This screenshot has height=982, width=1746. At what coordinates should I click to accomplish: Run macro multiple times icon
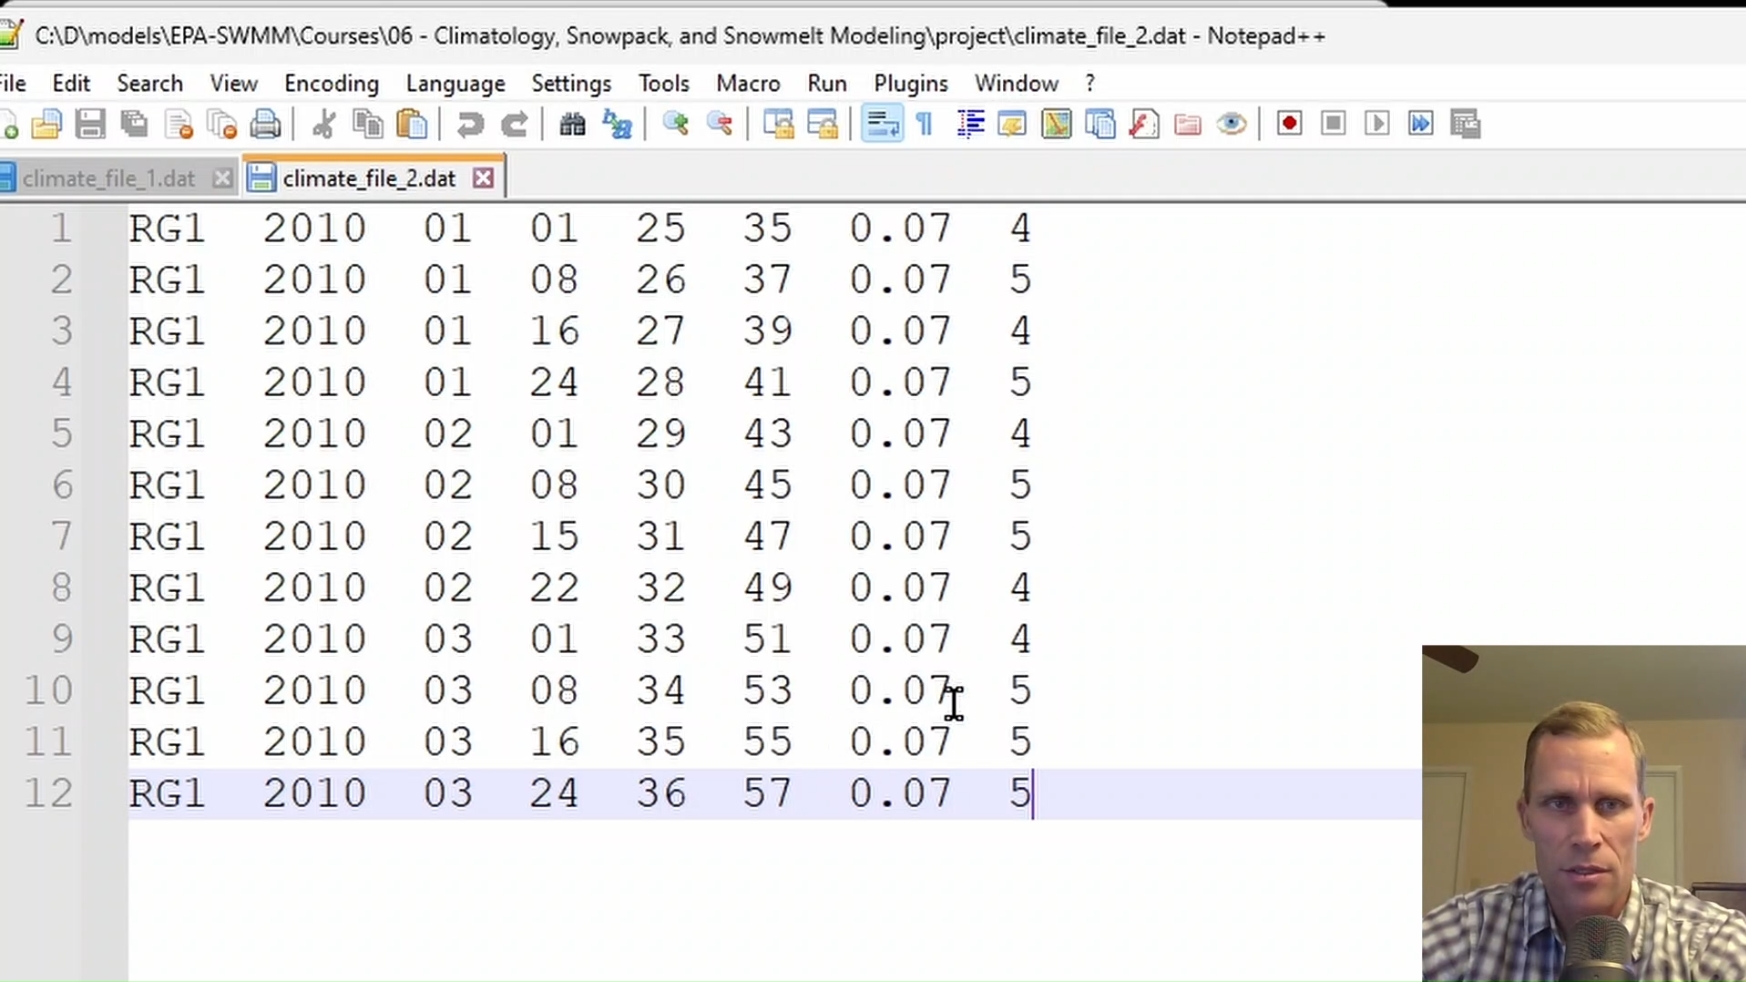click(x=1421, y=124)
